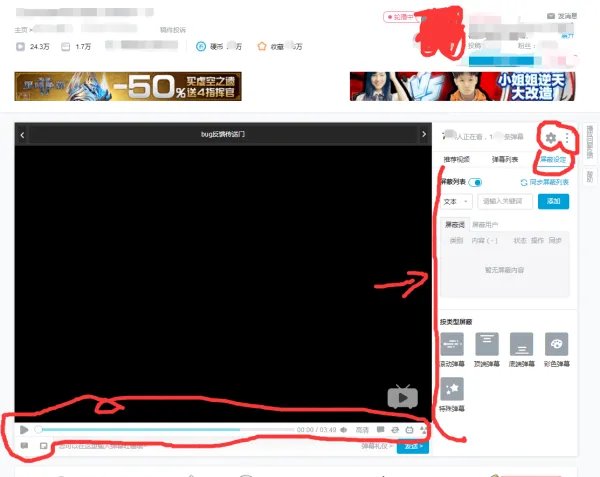600x477 pixels.
Task: Click the 硬币 coin icon
Action: click(201, 47)
